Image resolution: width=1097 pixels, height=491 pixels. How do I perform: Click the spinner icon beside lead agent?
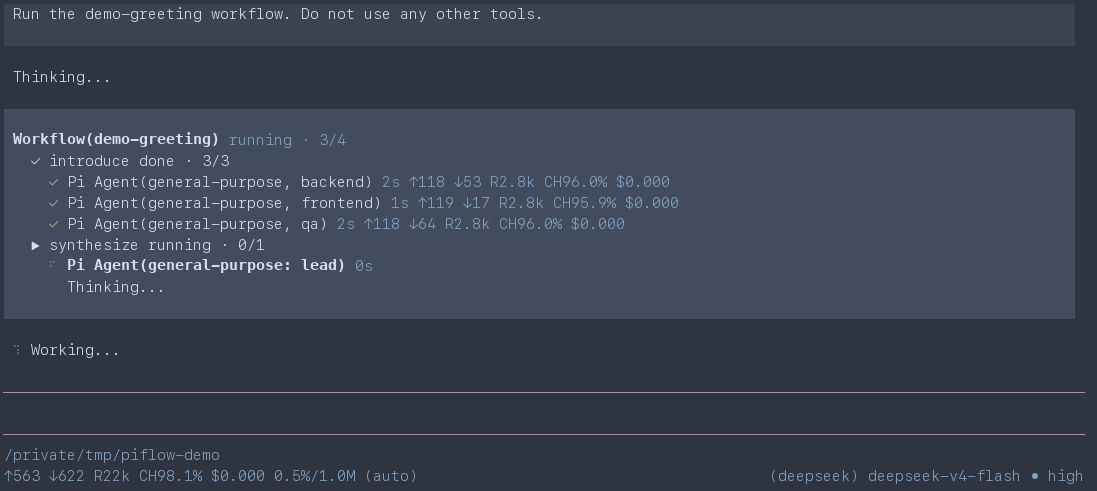[52, 264]
